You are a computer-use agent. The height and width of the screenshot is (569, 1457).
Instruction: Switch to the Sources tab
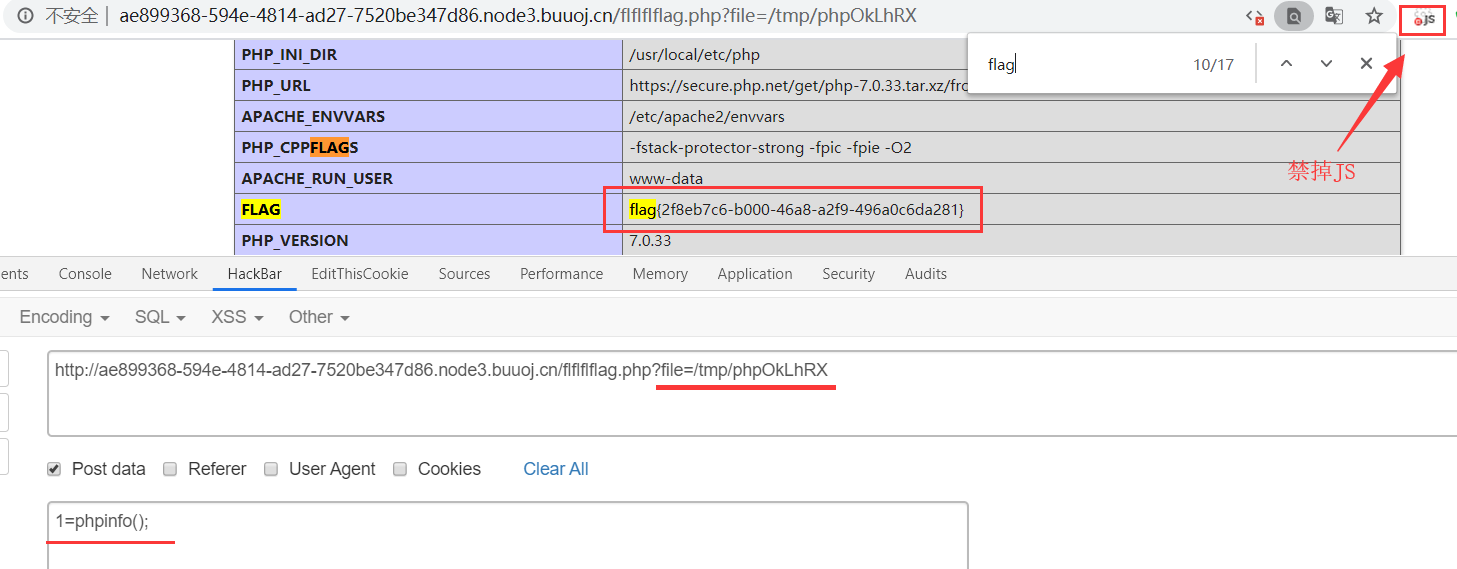click(464, 273)
